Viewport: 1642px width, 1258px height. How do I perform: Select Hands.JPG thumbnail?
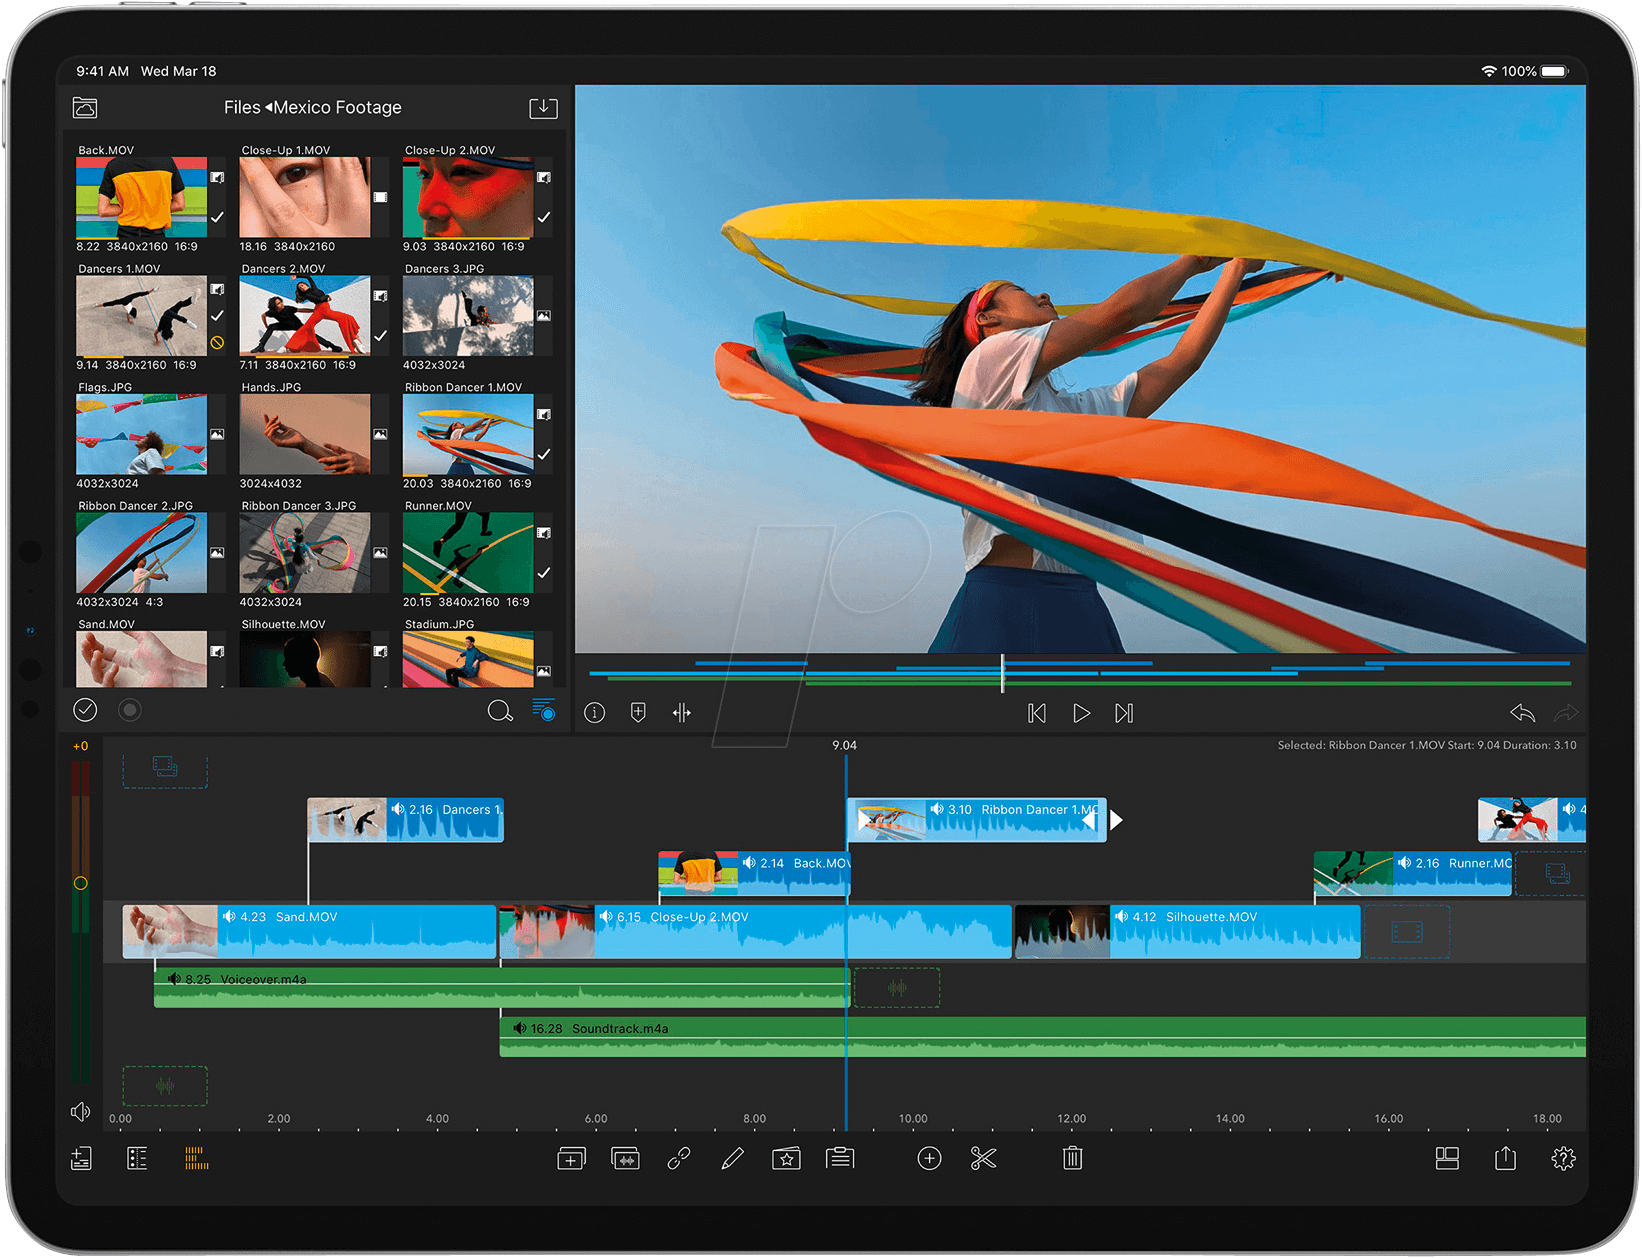pyautogui.click(x=304, y=434)
